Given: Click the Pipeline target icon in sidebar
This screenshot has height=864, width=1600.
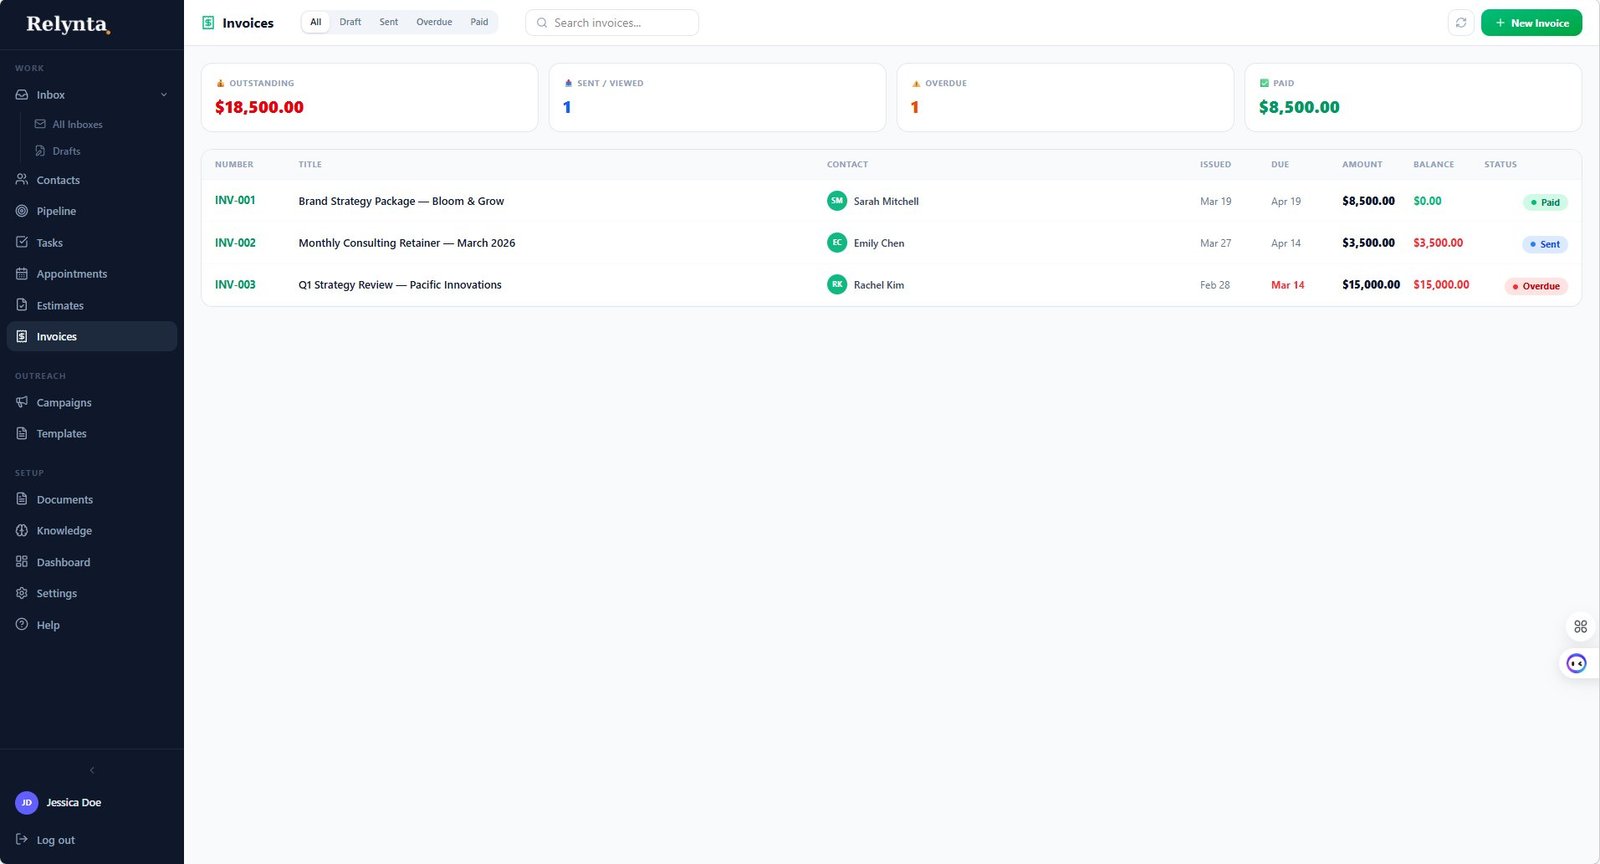Looking at the screenshot, I should (x=22, y=211).
